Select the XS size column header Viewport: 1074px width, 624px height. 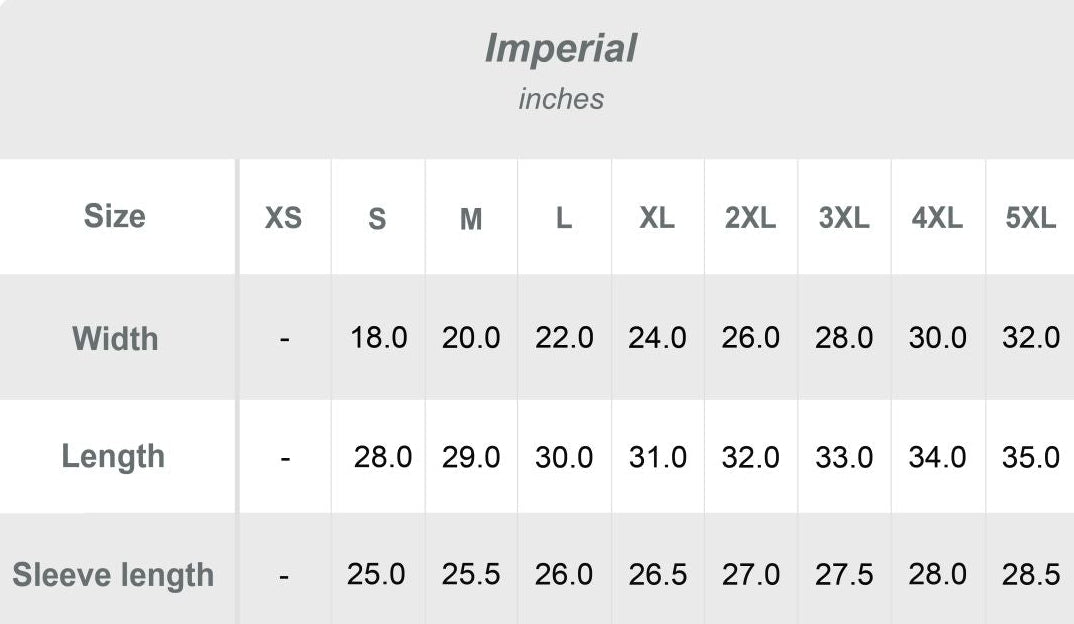click(283, 218)
